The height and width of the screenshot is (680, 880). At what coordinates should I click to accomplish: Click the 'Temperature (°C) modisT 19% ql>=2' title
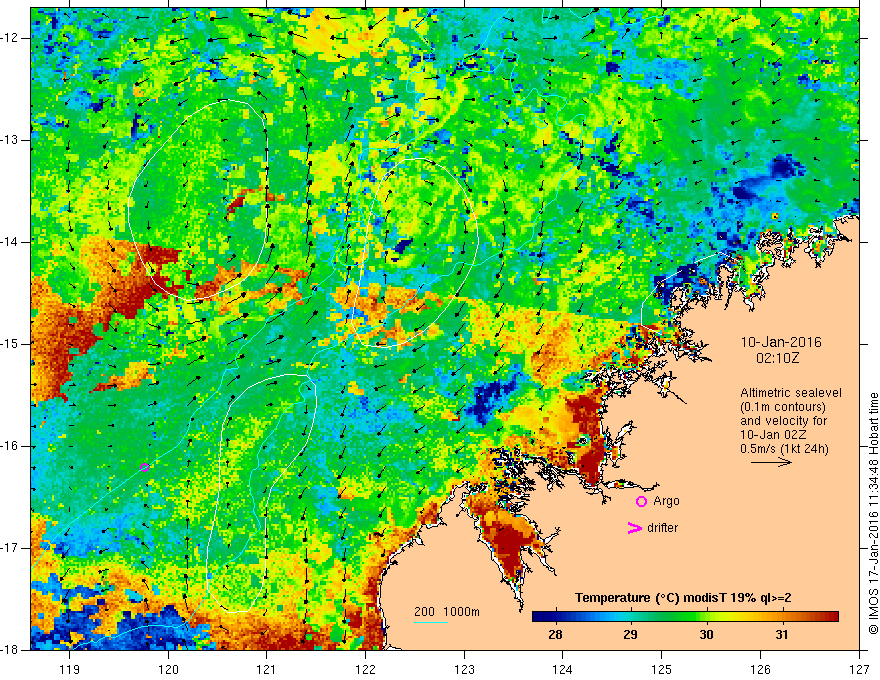click(683, 598)
